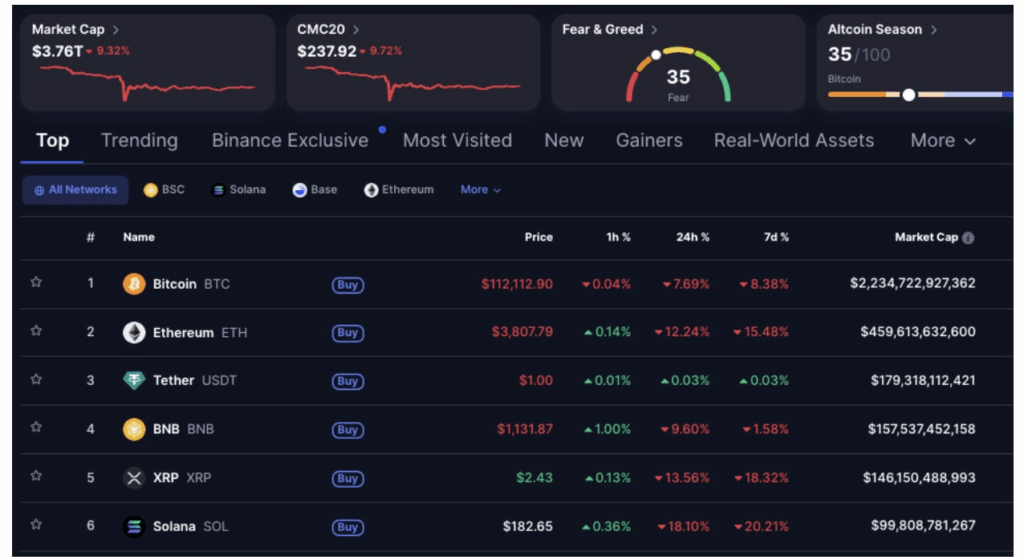
Task: Open the Gainers tab
Action: pos(649,141)
